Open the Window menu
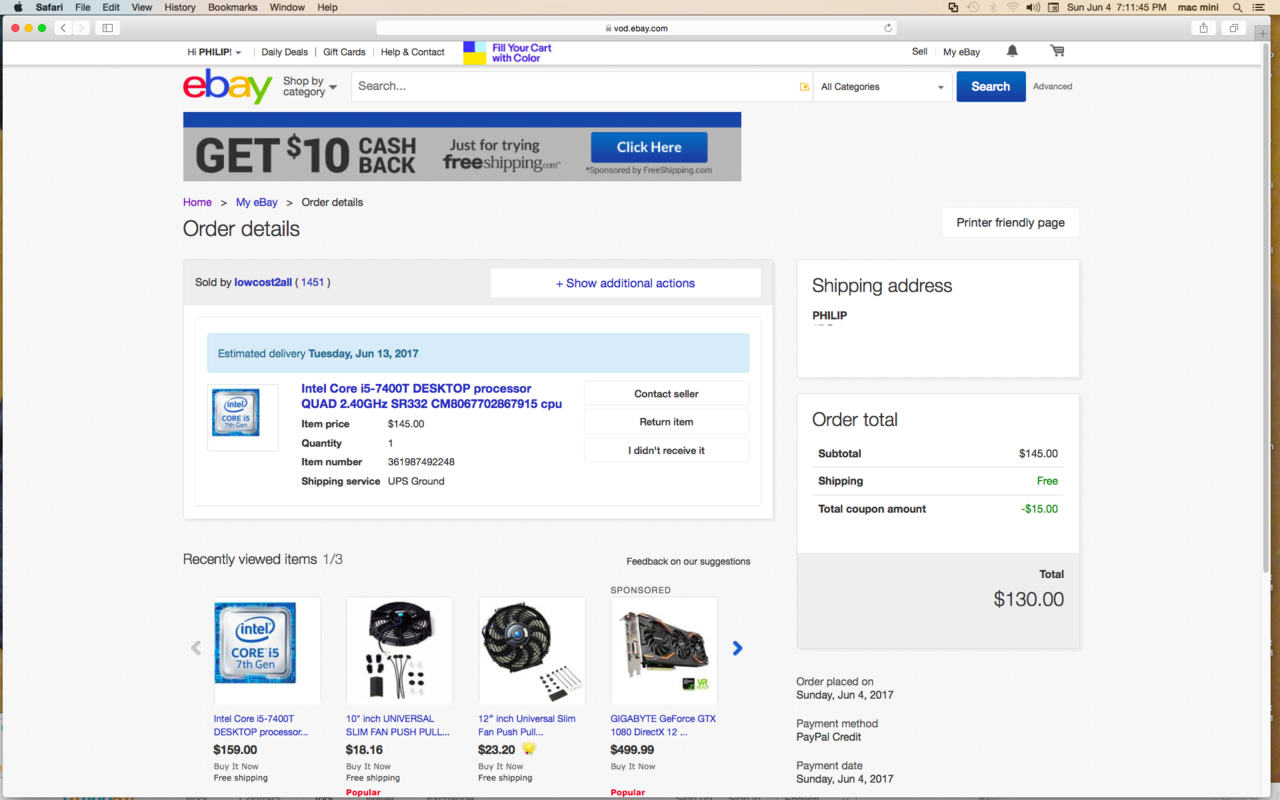This screenshot has width=1280, height=800. [x=287, y=7]
